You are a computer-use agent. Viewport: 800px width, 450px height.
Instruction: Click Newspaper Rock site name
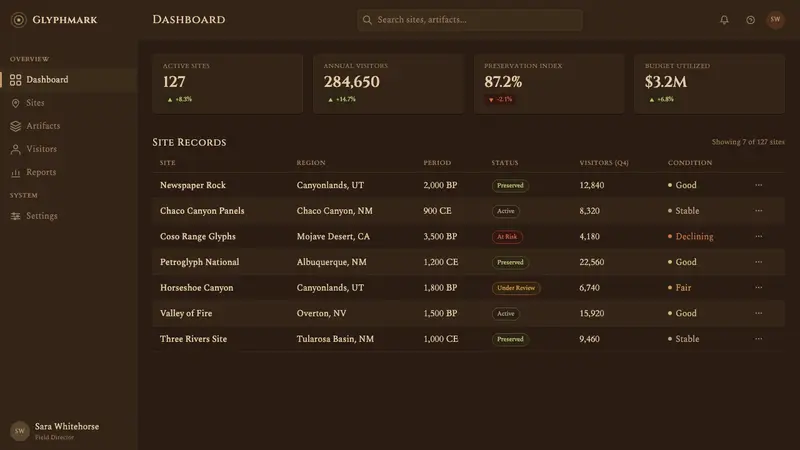pos(193,185)
